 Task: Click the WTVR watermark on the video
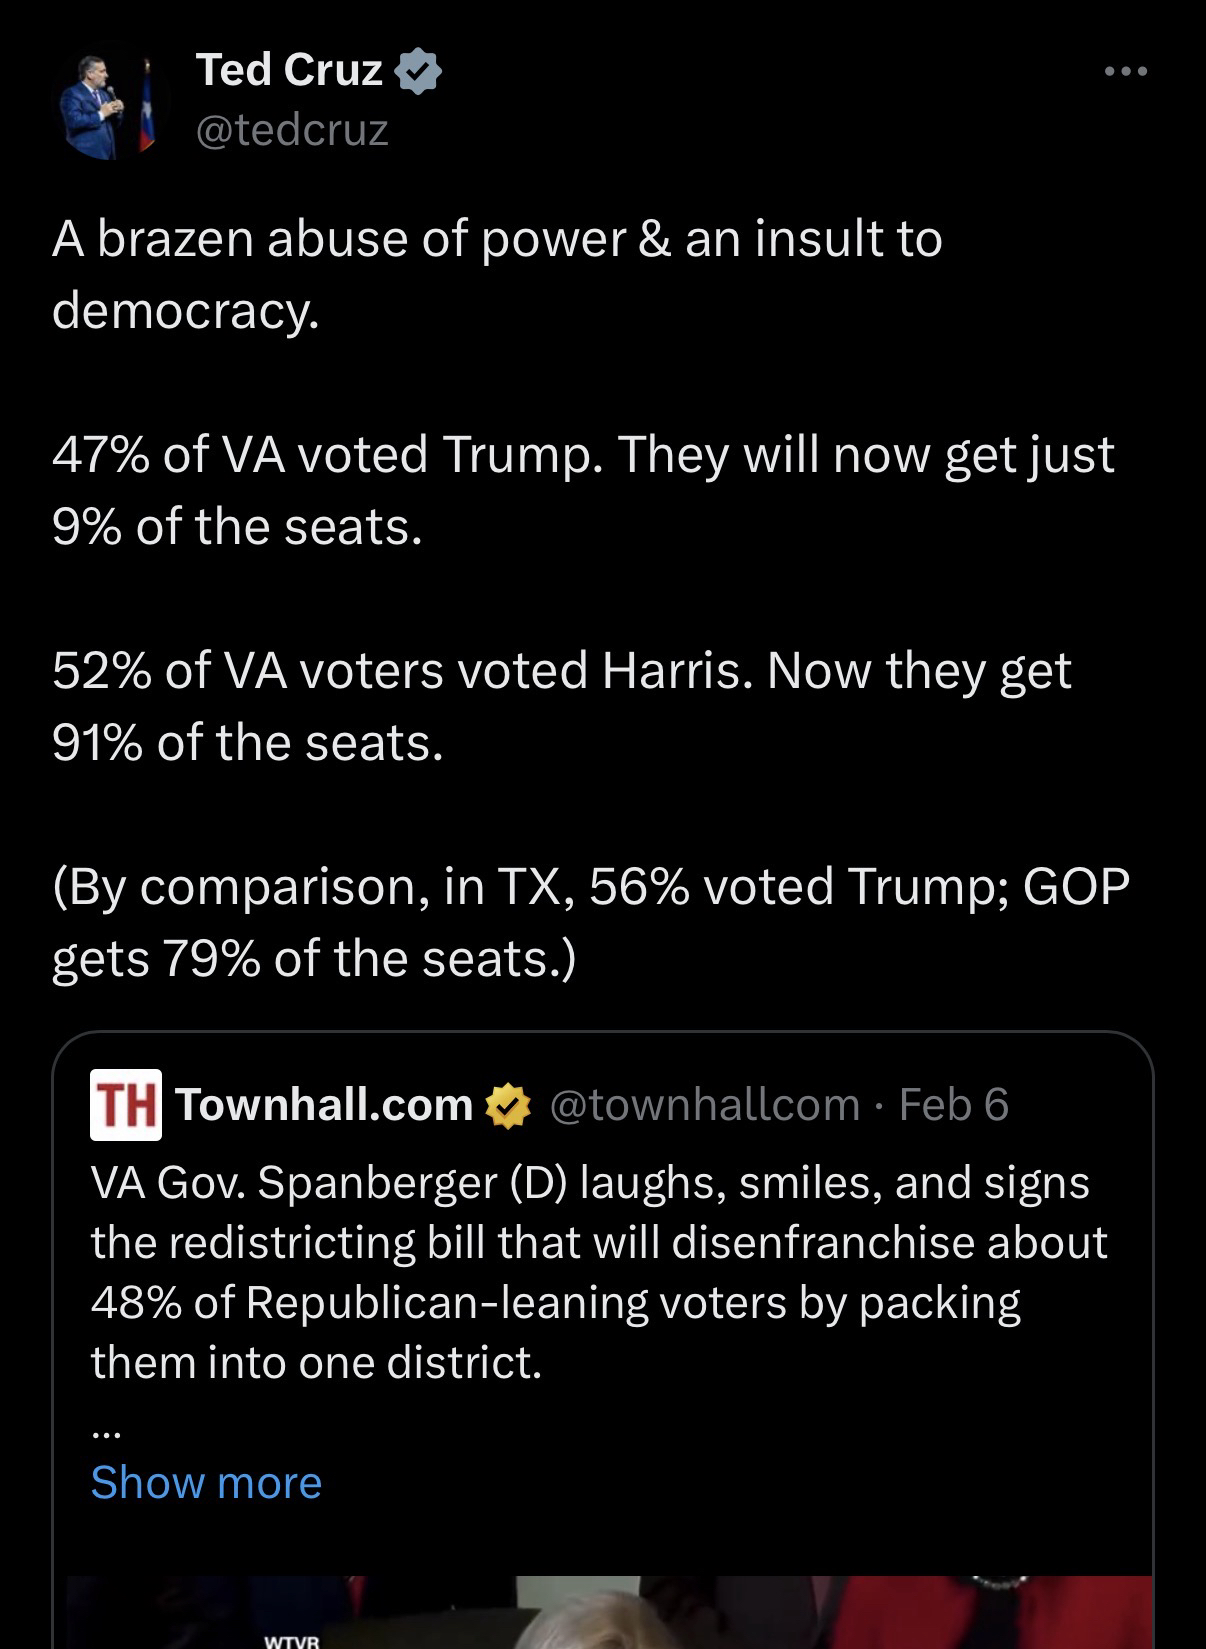coord(290,1640)
